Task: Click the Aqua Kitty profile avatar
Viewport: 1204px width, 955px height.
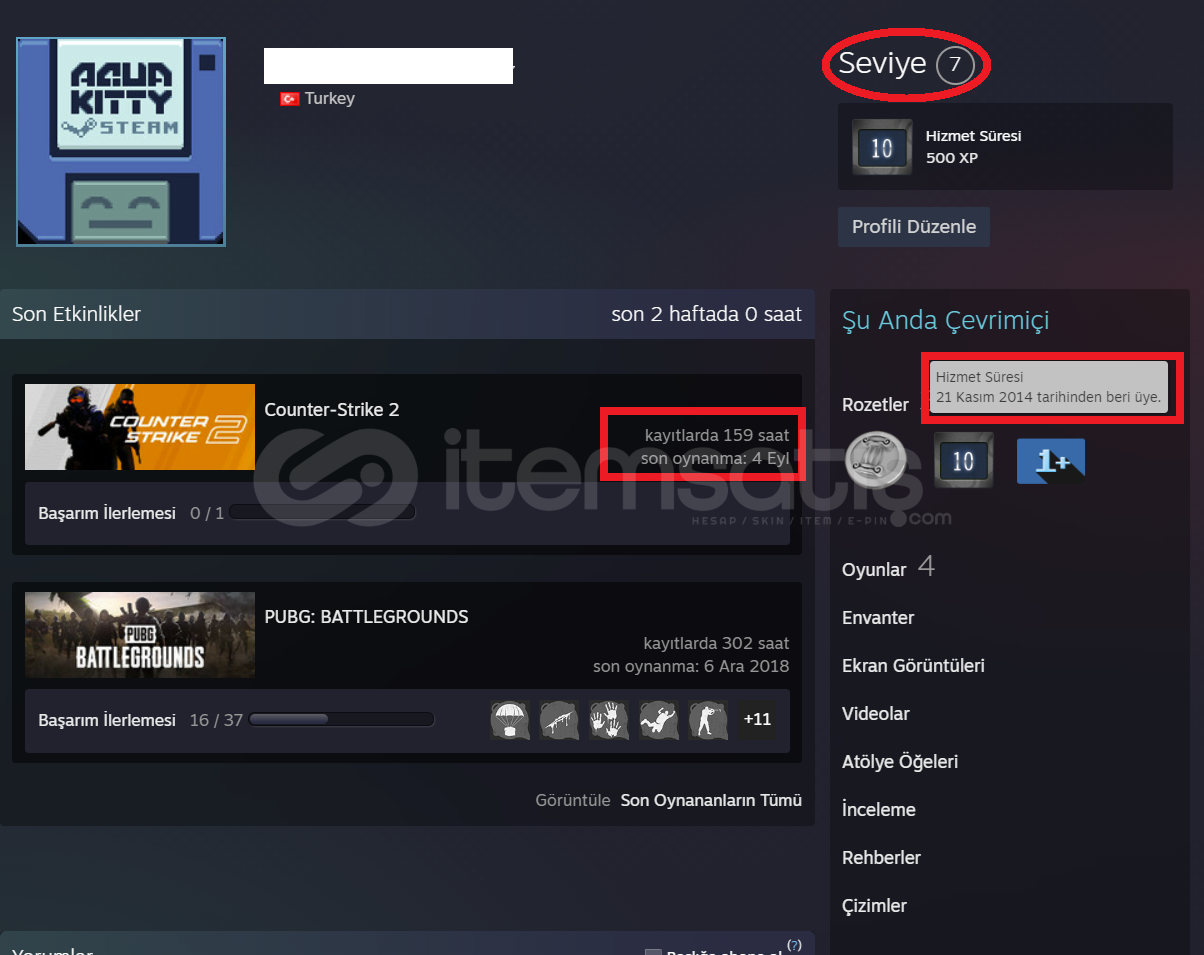Action: 121,142
